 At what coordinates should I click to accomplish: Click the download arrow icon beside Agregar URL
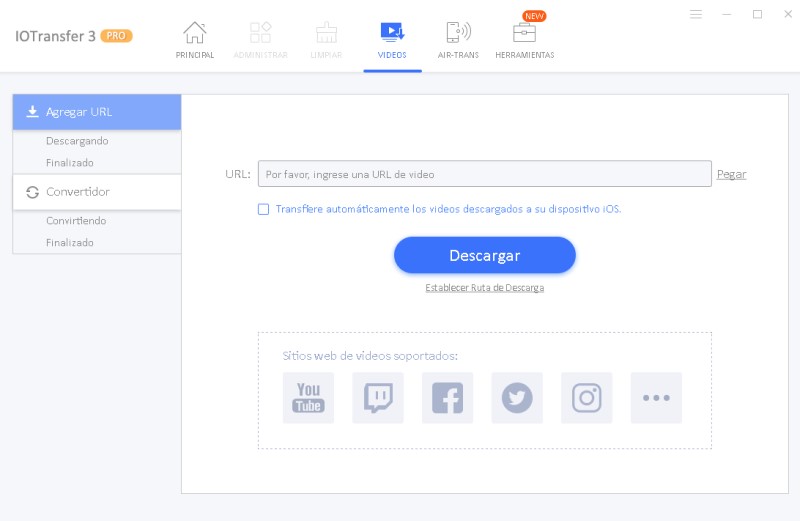coord(33,112)
